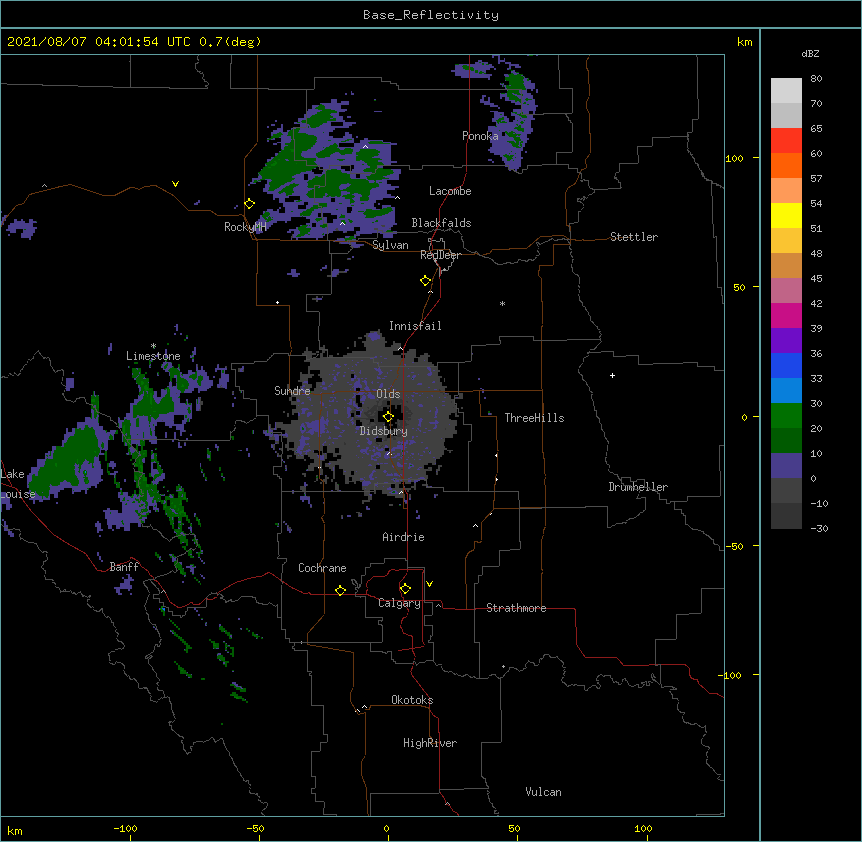Click the Lake Louise label at the left edge

point(18,484)
